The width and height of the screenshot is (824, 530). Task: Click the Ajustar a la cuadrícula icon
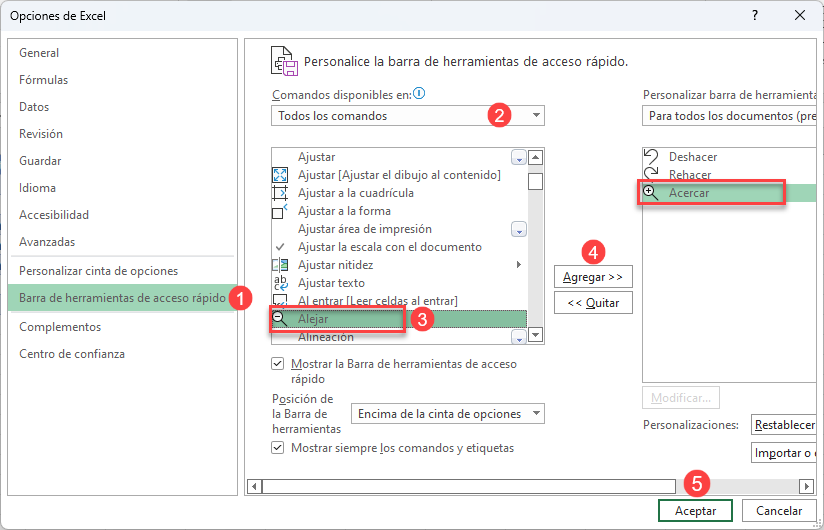coord(280,193)
